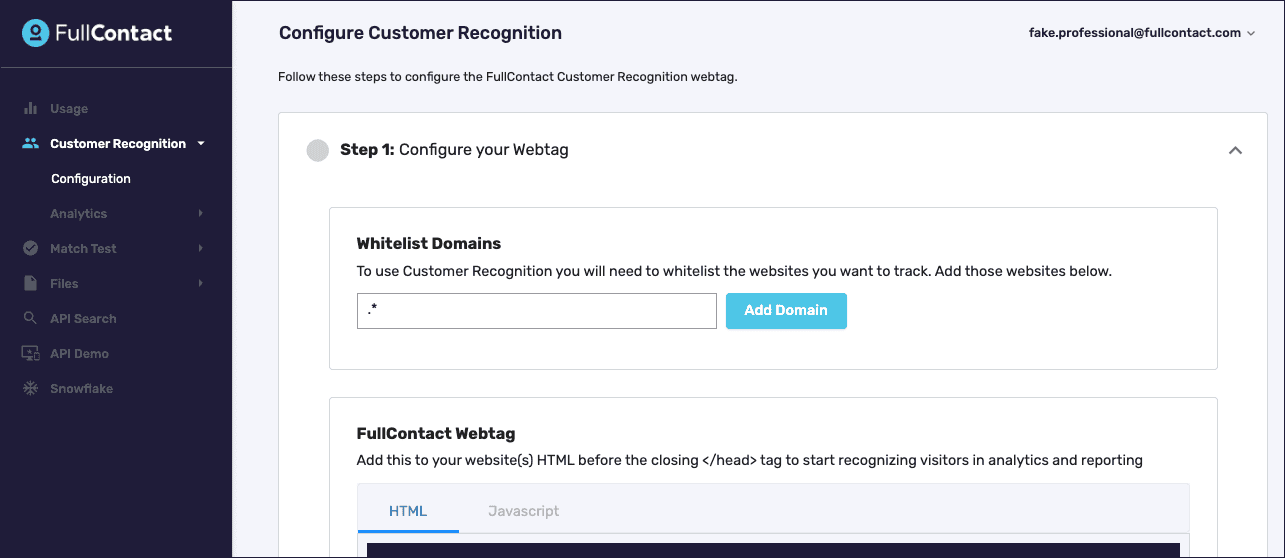
Task: Click the whitelist domain input field
Action: pyautogui.click(x=537, y=311)
